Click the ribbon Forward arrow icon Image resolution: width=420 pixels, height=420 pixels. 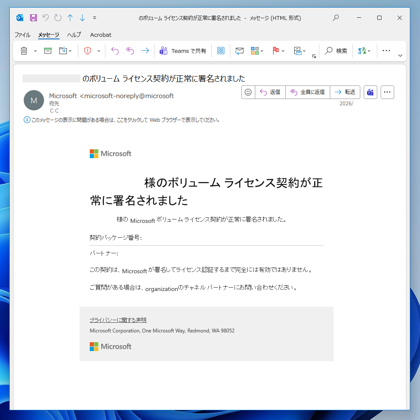coord(145,51)
